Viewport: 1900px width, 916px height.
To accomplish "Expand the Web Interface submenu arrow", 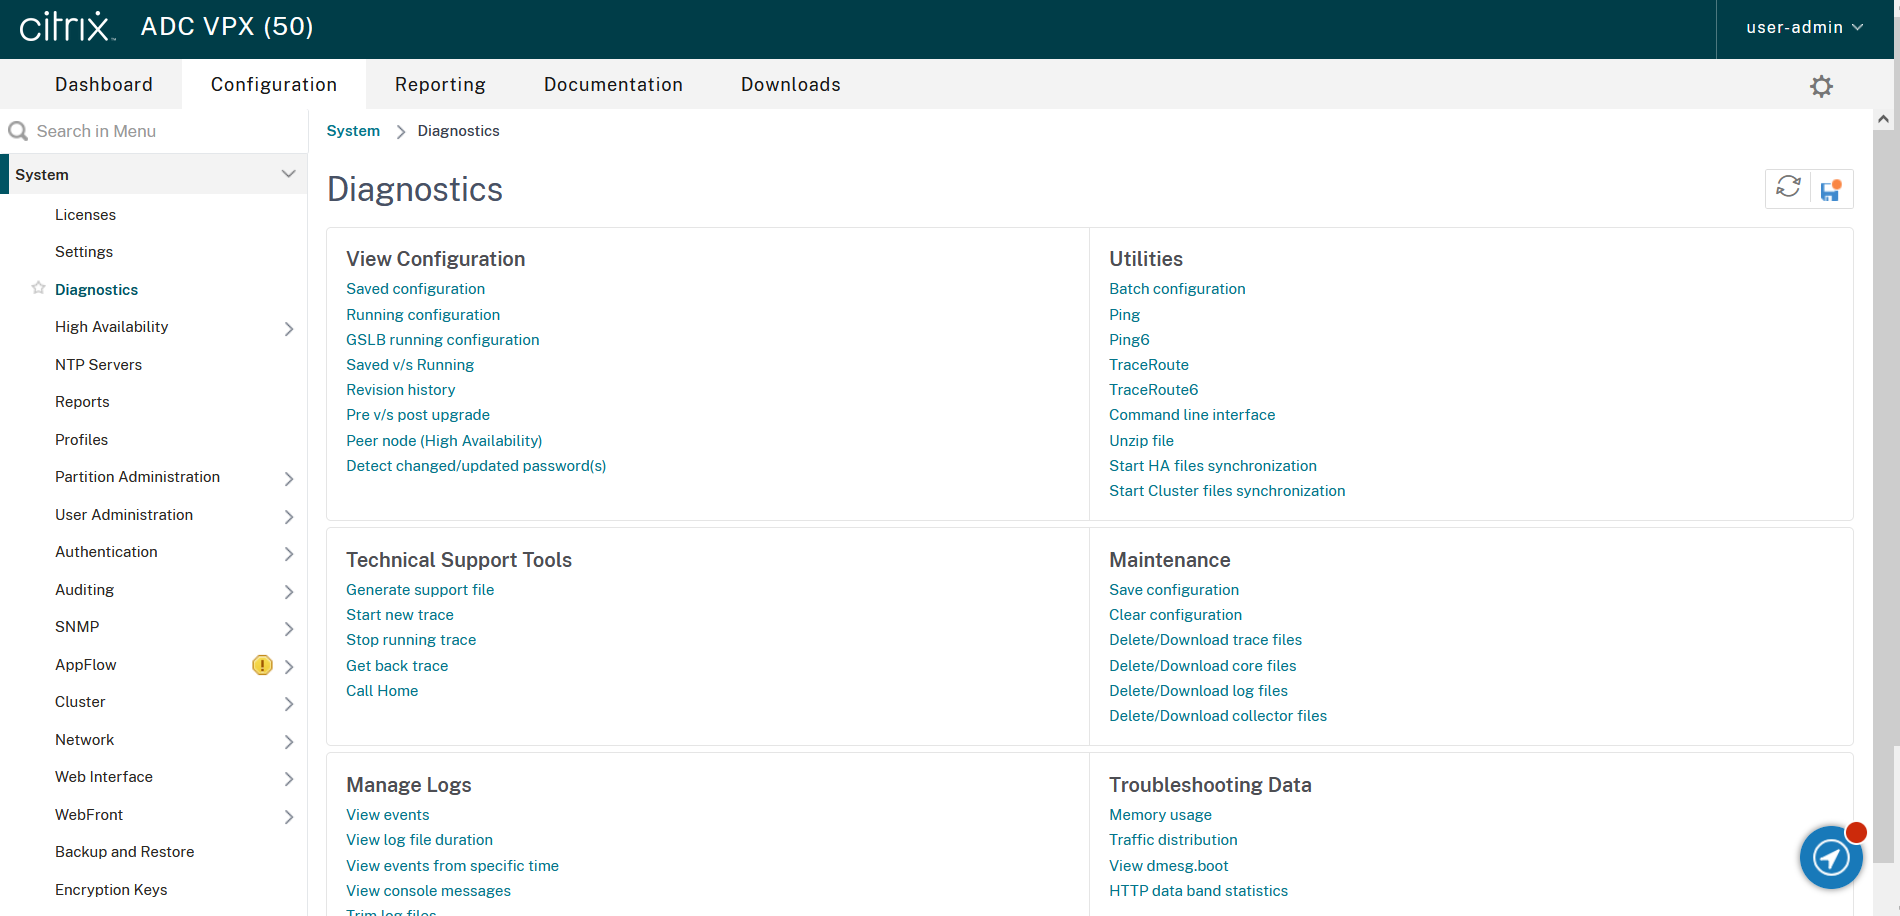I will click(289, 779).
